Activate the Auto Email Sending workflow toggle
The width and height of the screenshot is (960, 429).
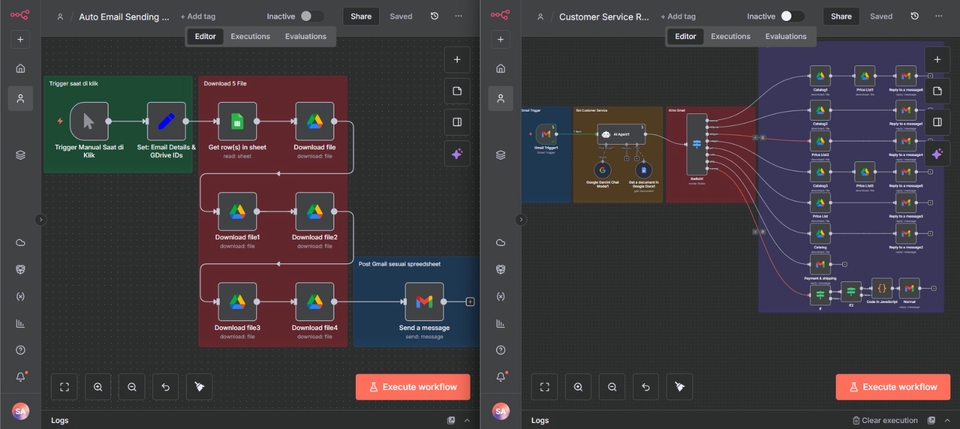[x=311, y=16]
